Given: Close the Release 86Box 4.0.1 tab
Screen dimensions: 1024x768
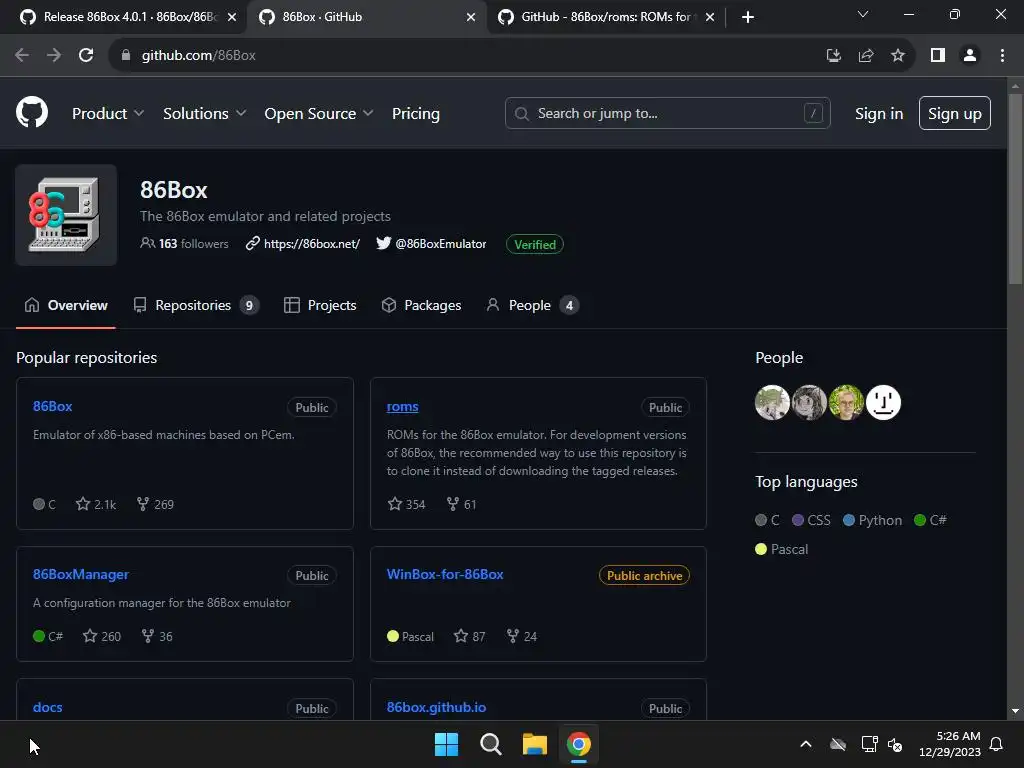Looking at the screenshot, I should 232,17.
